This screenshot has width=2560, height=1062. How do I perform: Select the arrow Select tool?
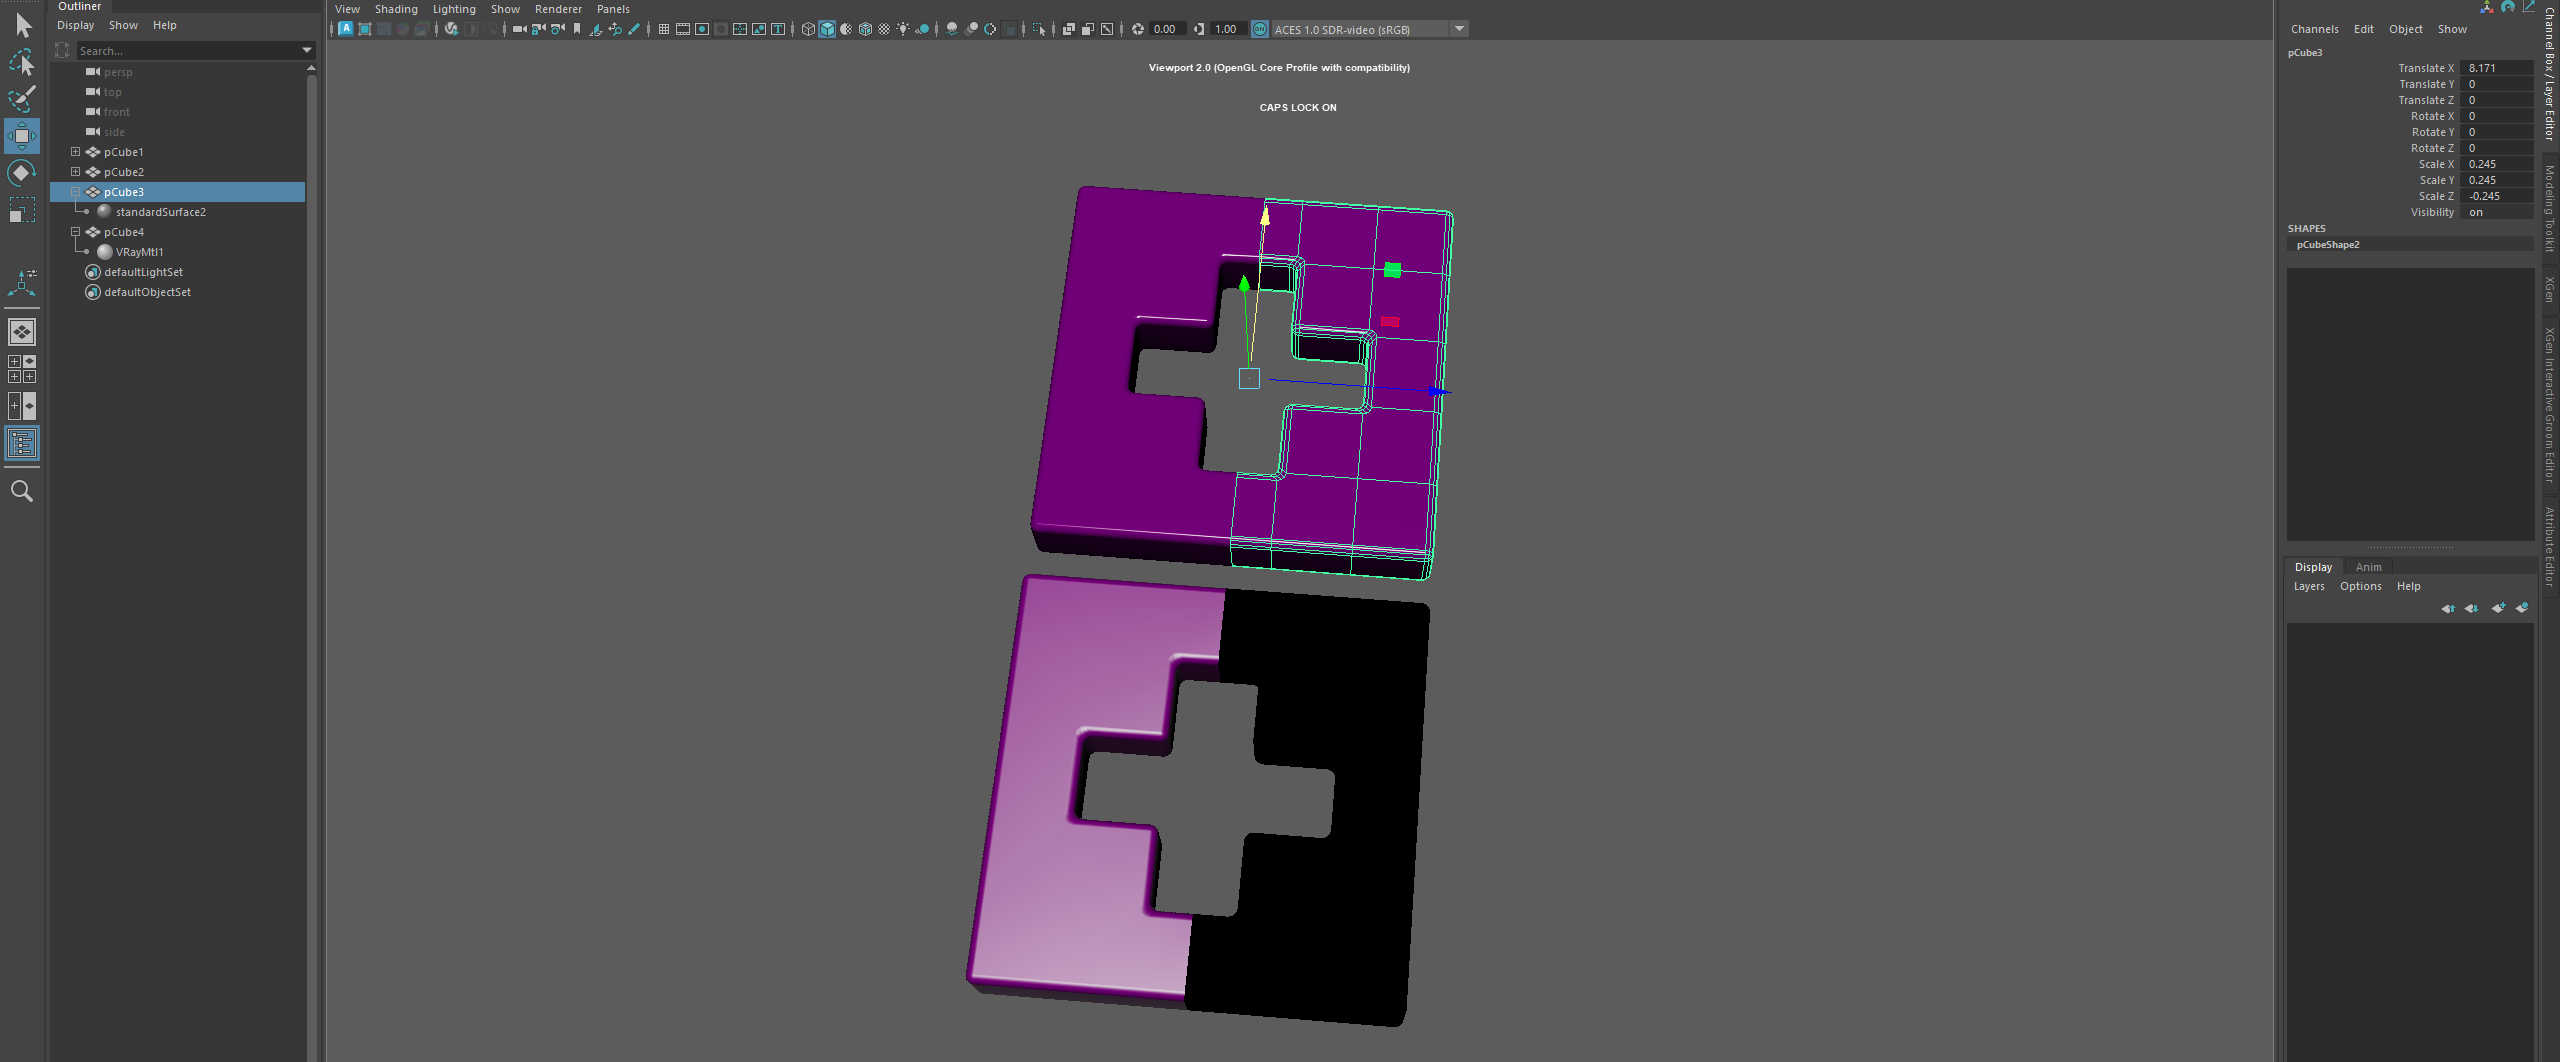[x=22, y=25]
